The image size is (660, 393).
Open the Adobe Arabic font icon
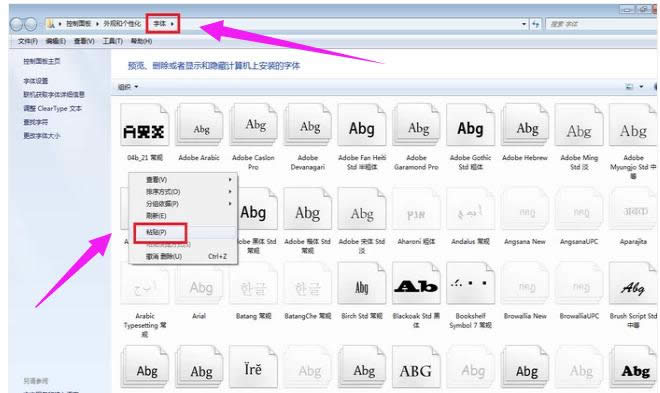coord(199,126)
